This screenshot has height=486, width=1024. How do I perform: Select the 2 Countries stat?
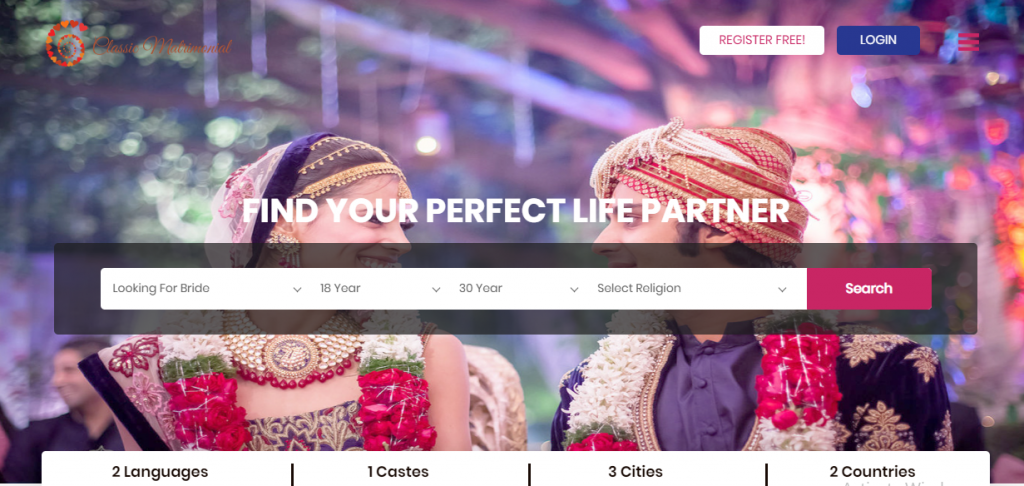pyautogui.click(x=872, y=472)
